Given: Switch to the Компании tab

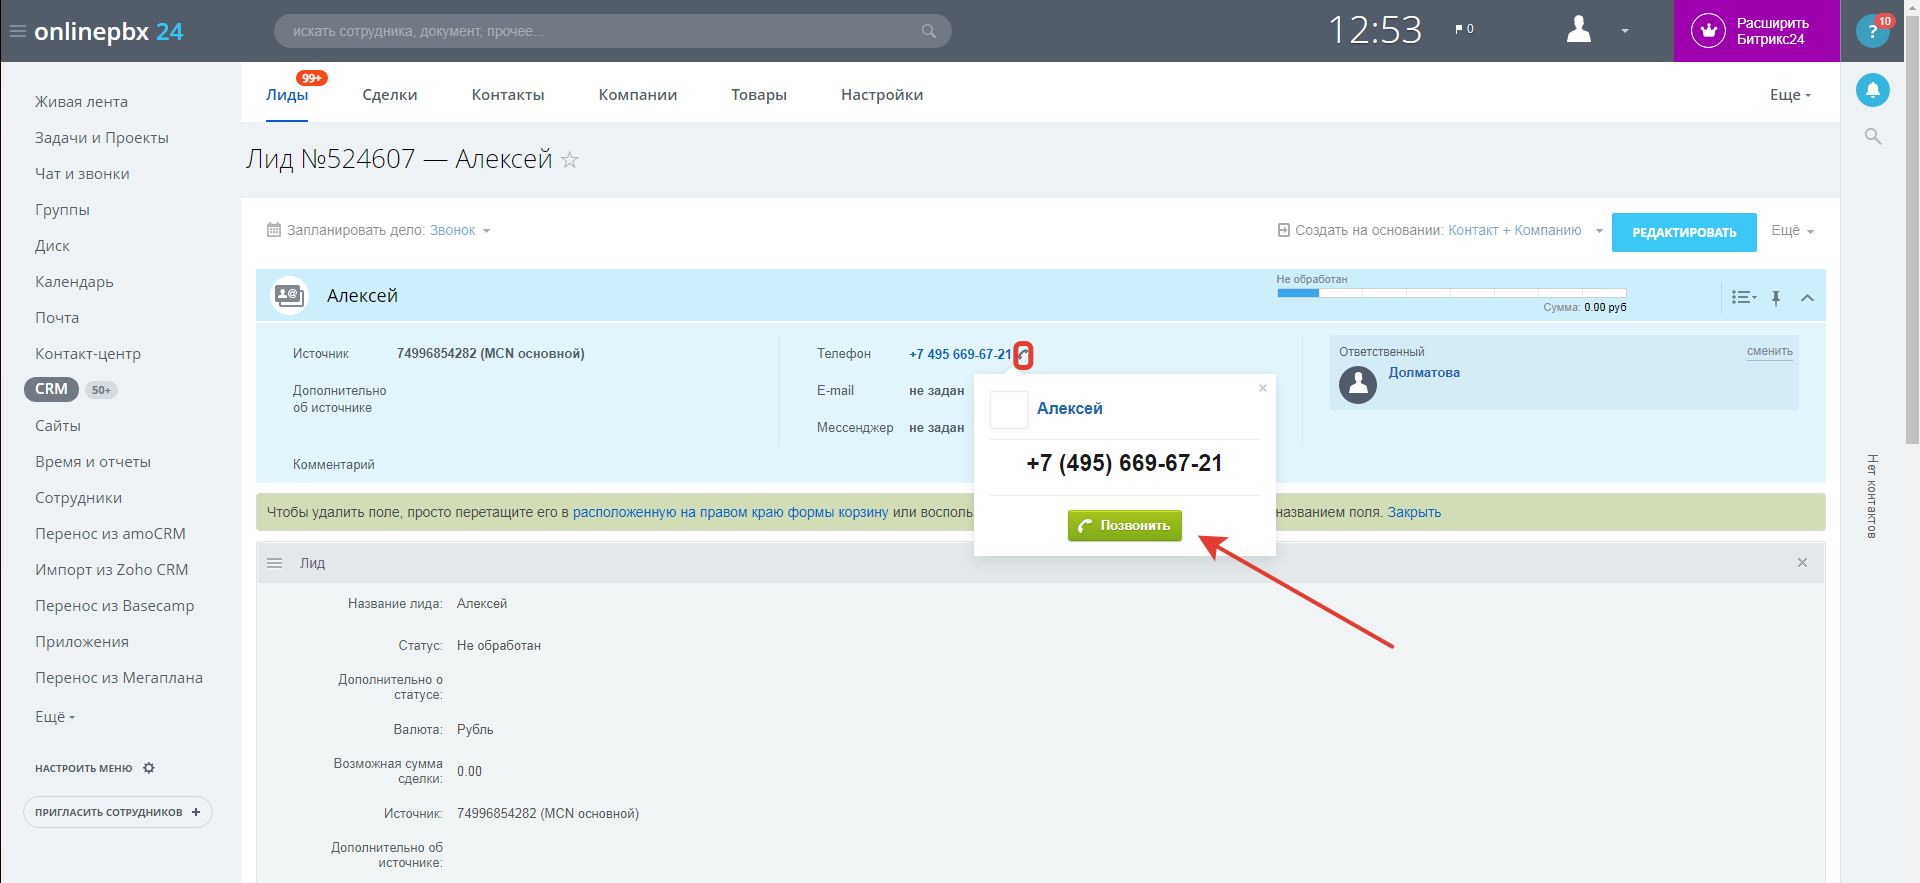Looking at the screenshot, I should click(x=638, y=95).
